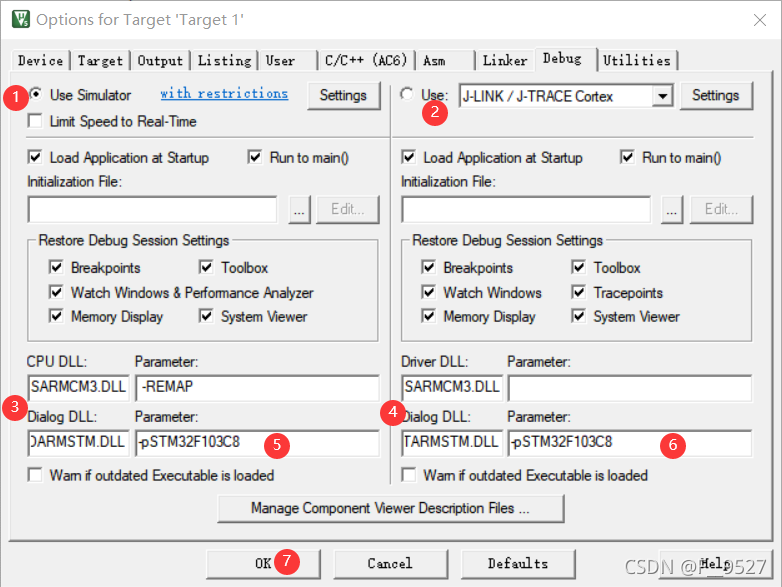Click simulator -pSTM32F103C8 parameter field
Viewport: 782px width, 587px height.
(x=257, y=443)
